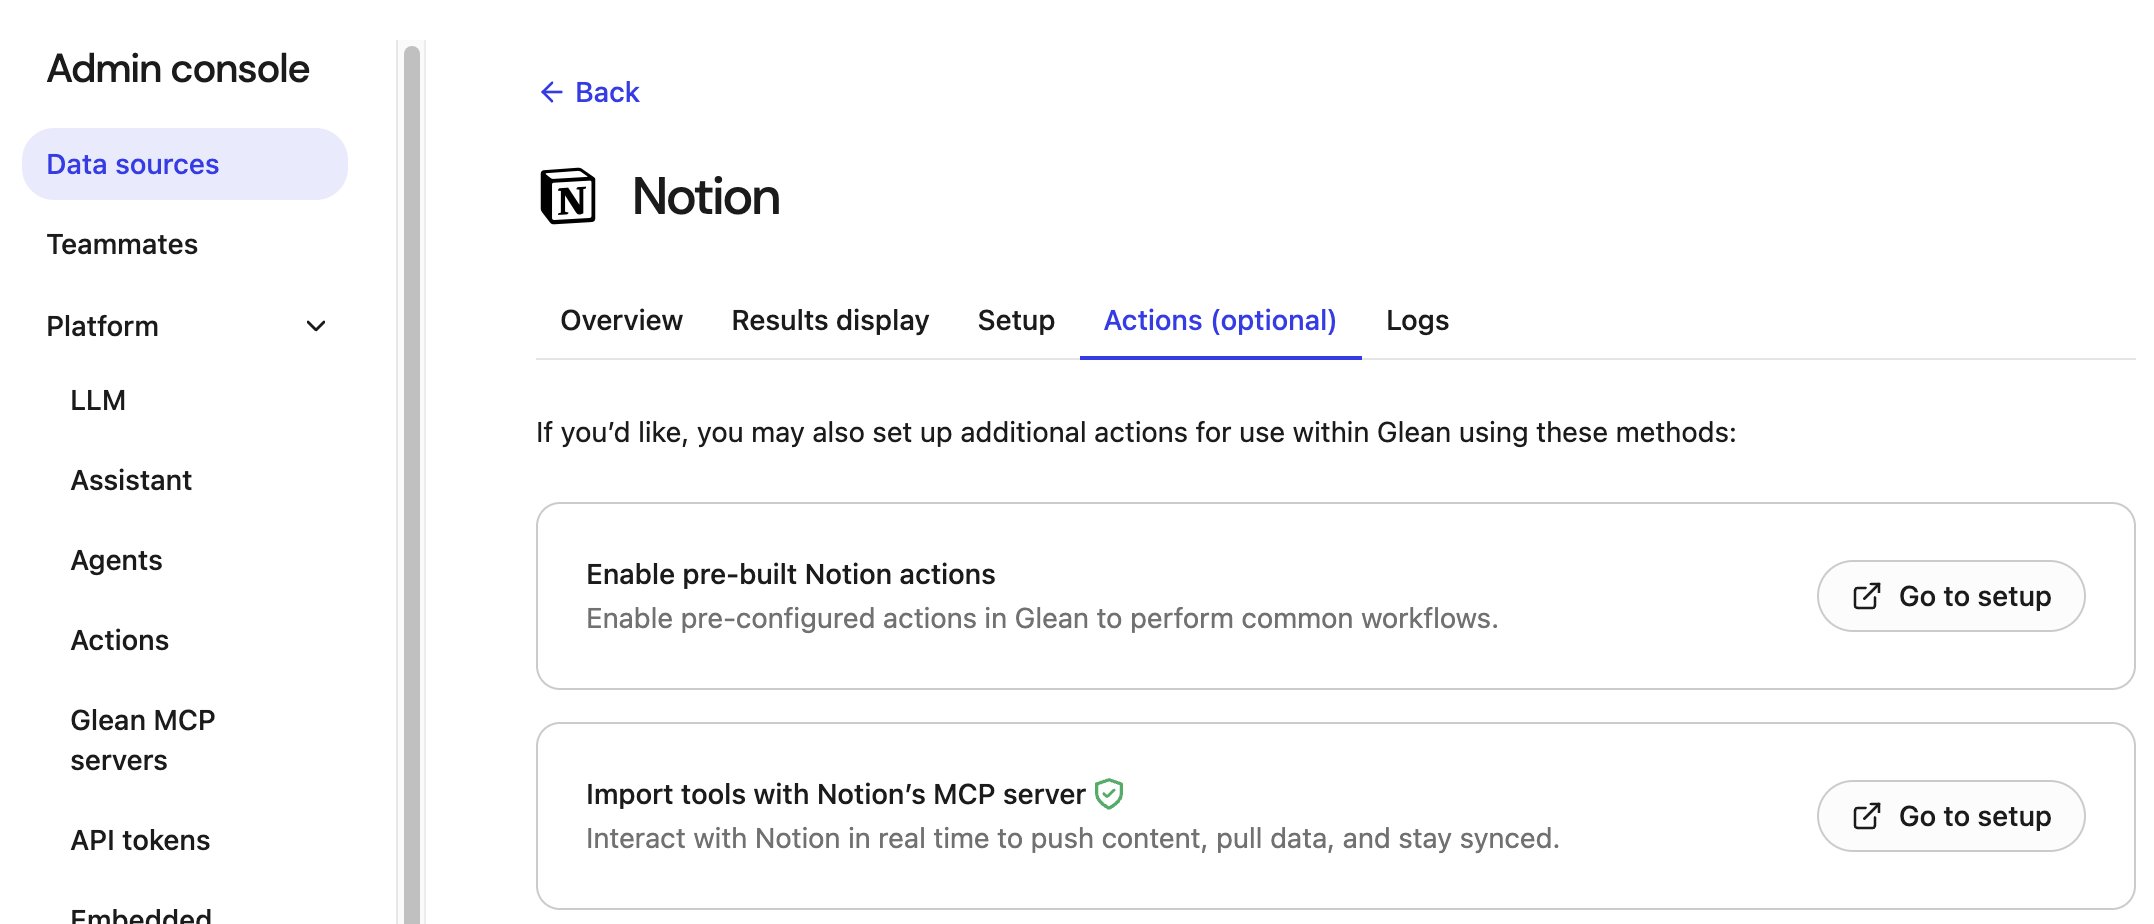Click the Notion logo icon

coord(568,196)
